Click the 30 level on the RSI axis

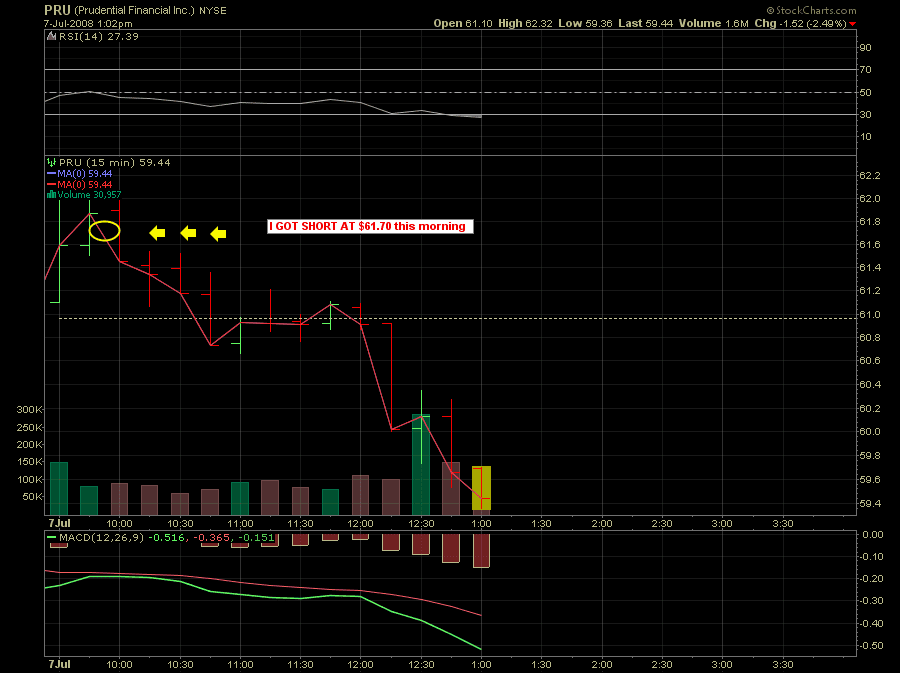(866, 115)
